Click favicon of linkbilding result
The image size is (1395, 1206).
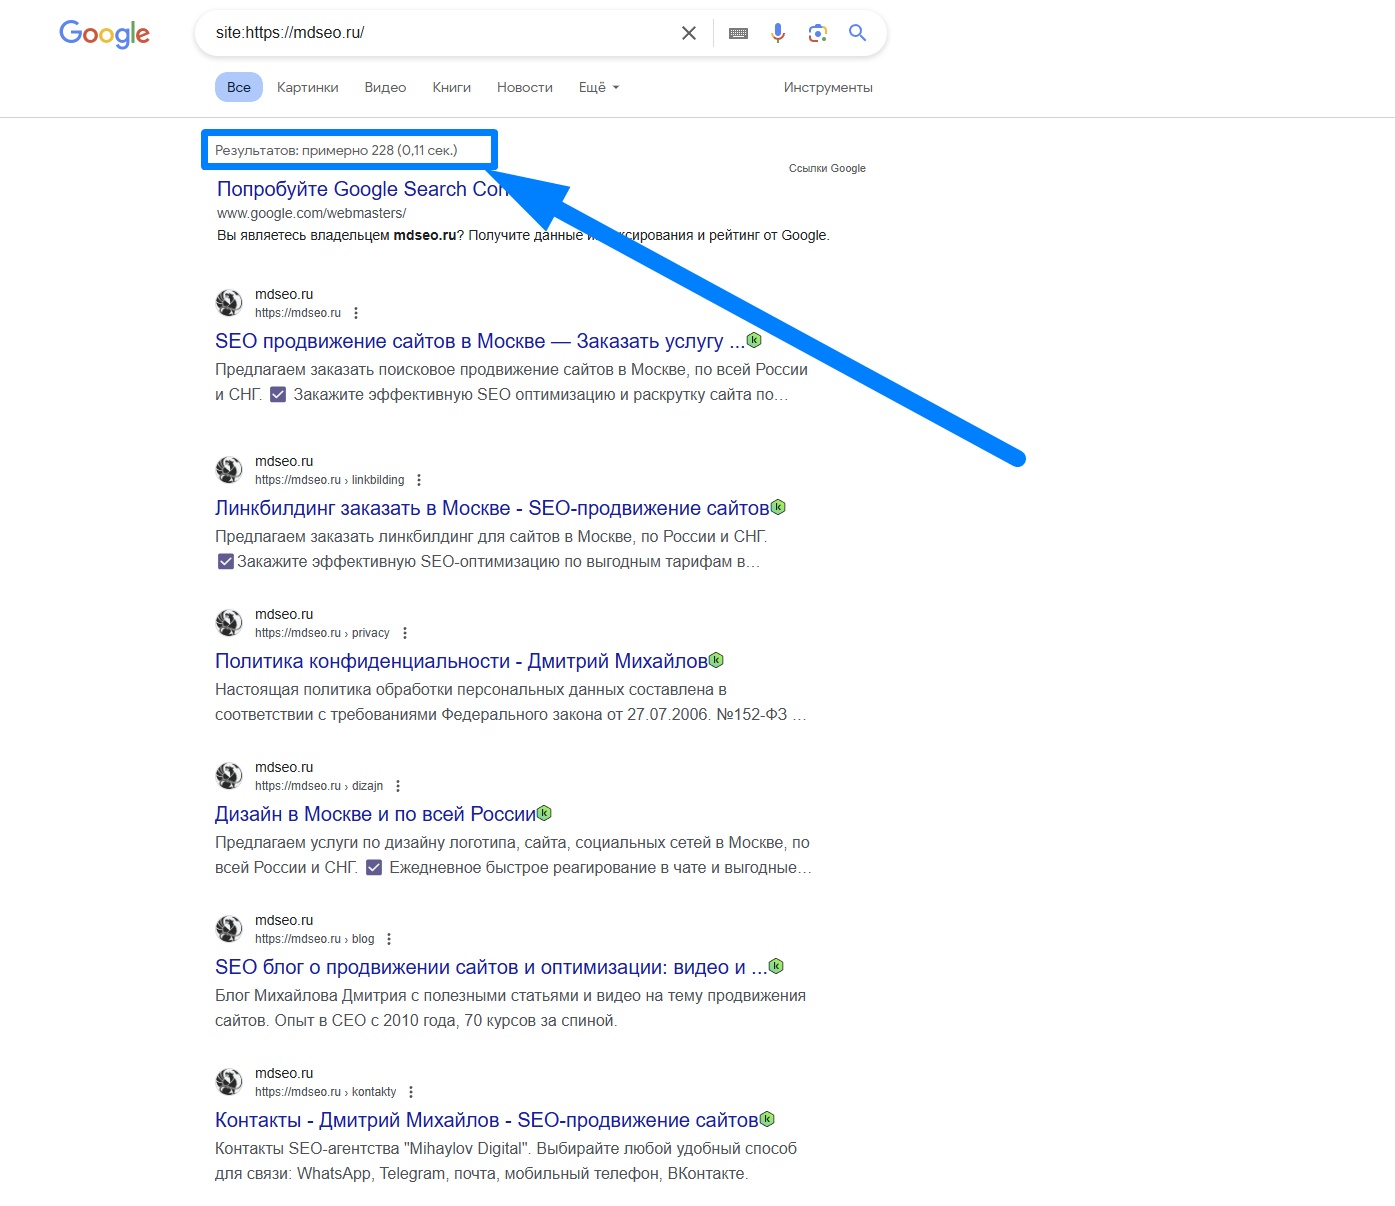click(x=229, y=470)
